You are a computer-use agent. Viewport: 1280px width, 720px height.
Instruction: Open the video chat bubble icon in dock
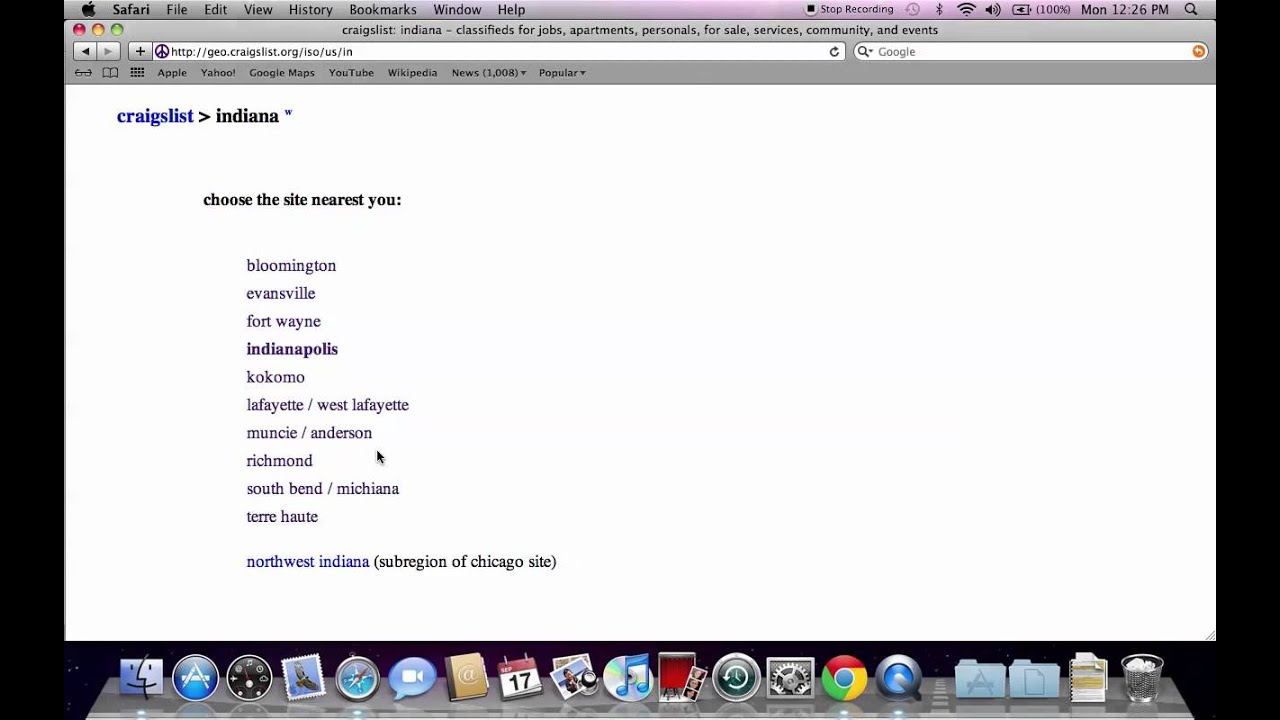pyautogui.click(x=411, y=678)
